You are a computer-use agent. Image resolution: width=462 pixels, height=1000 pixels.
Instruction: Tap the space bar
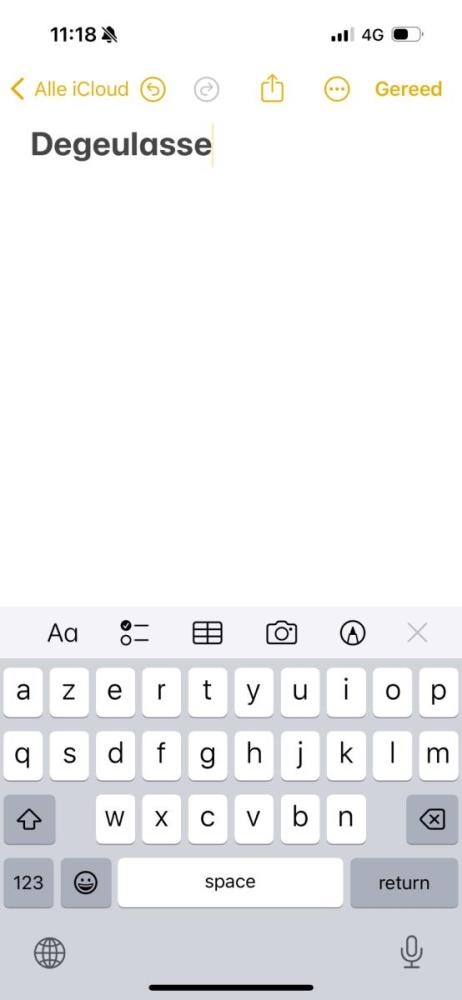(230, 882)
